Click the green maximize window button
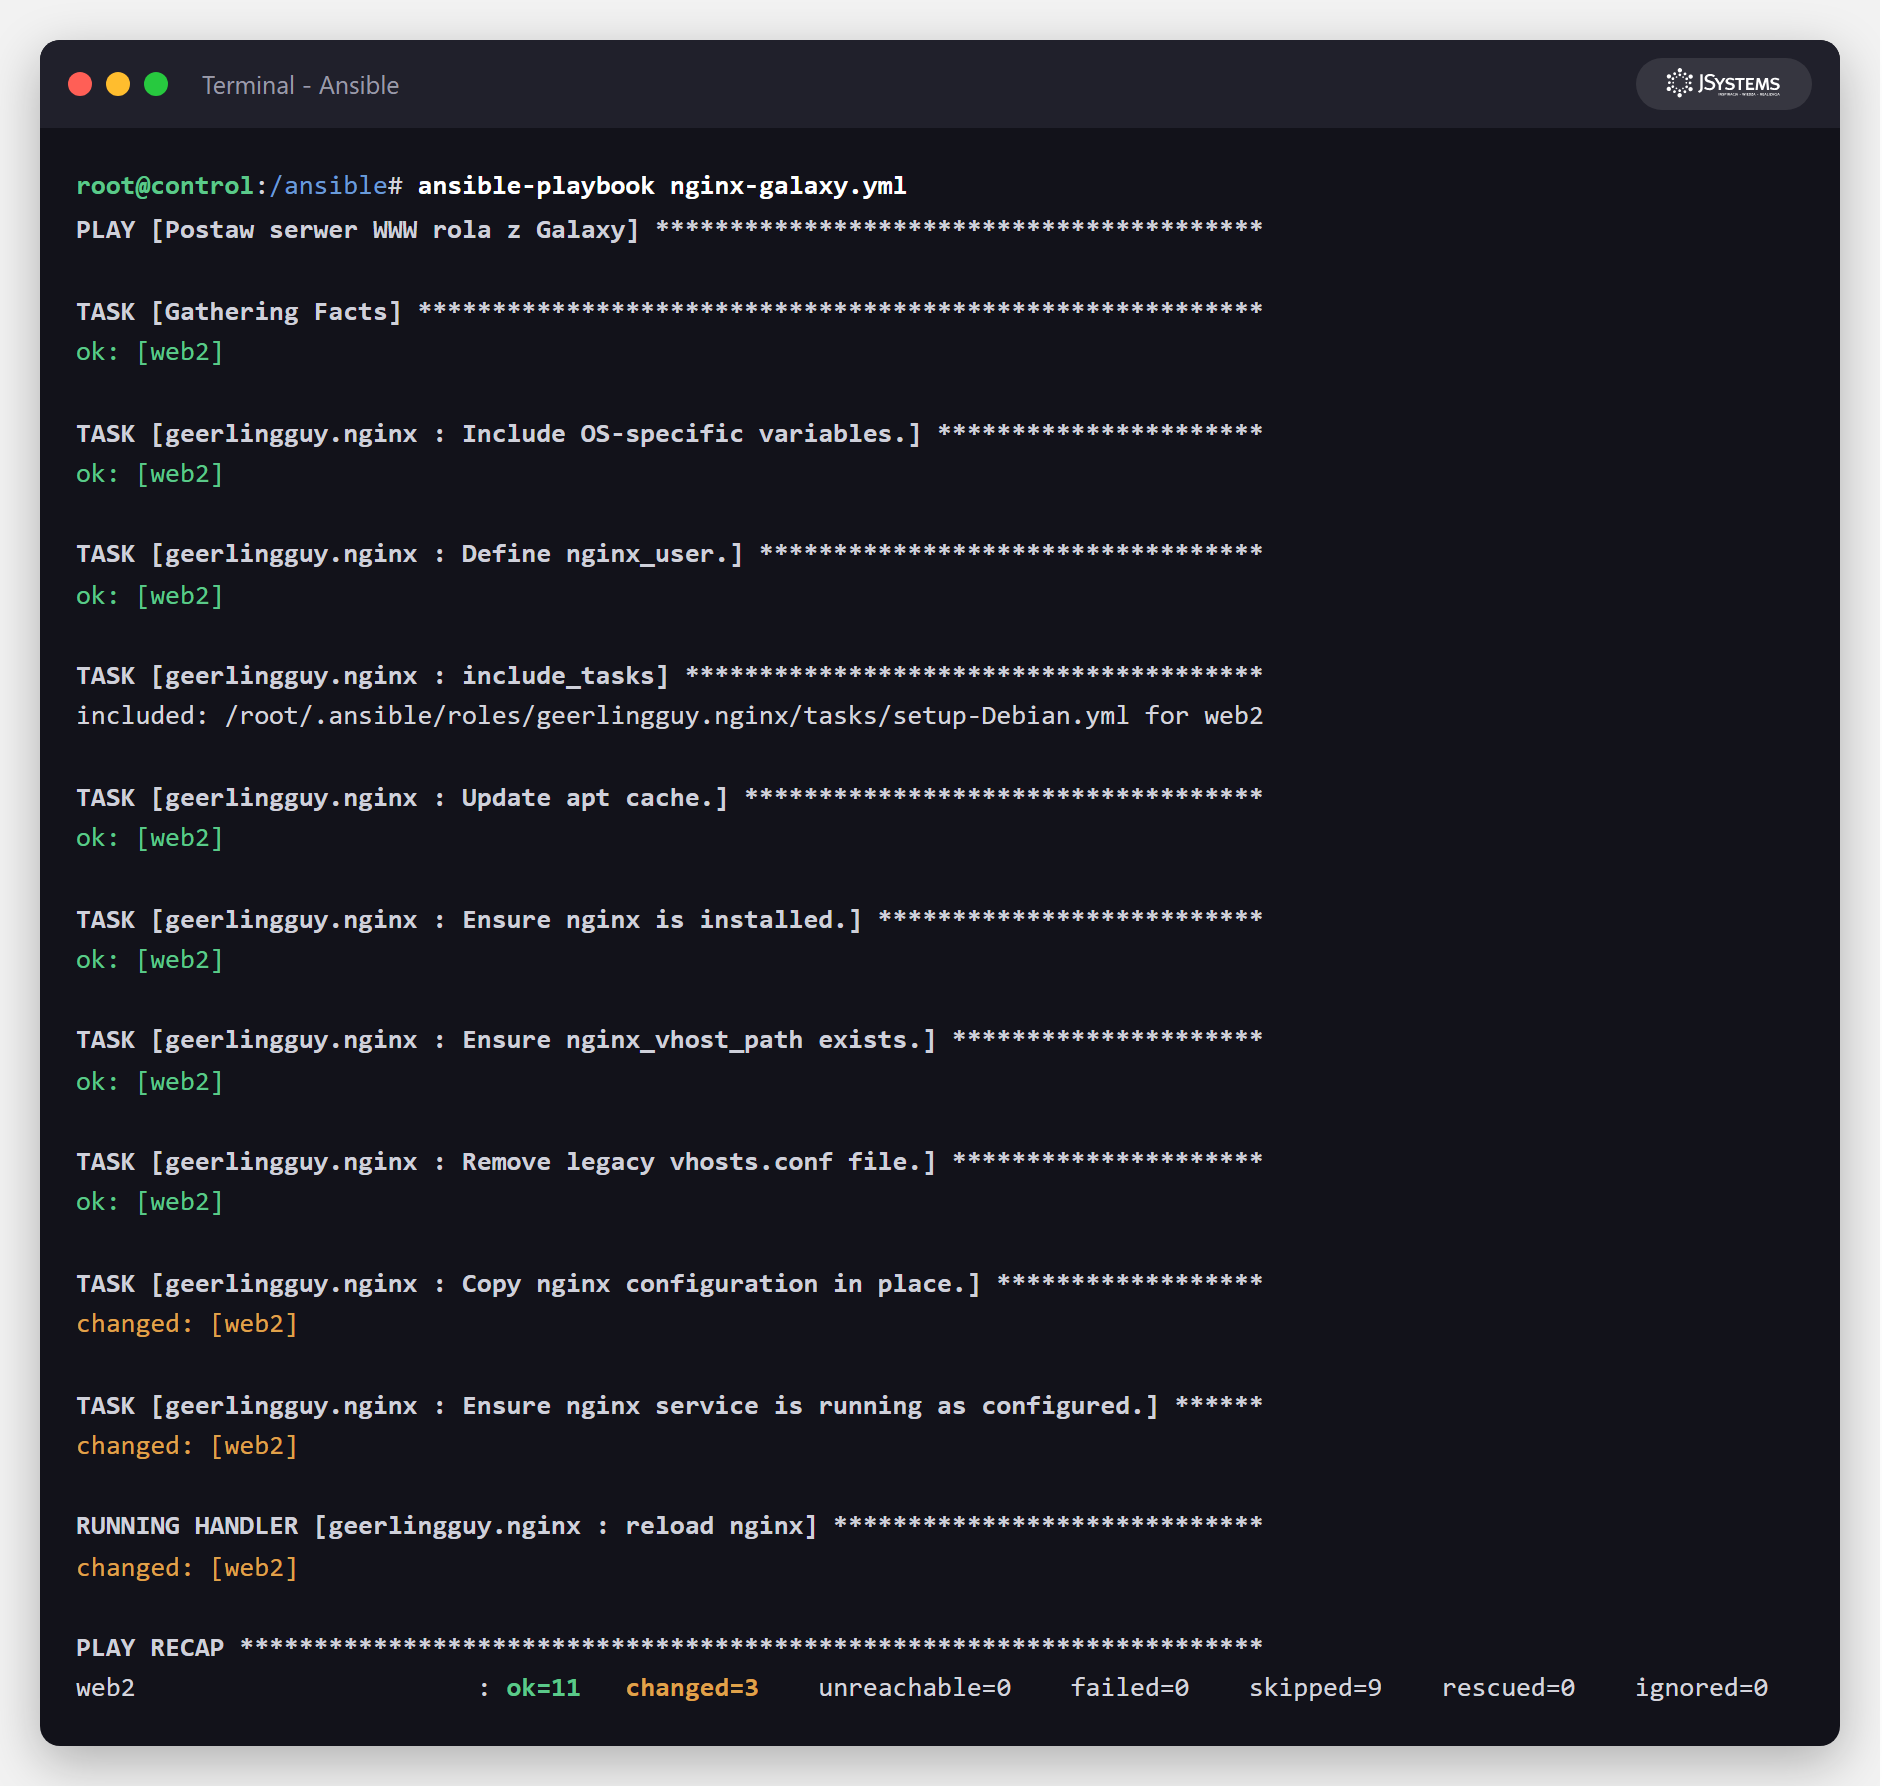The width and height of the screenshot is (1882, 1786). (156, 84)
